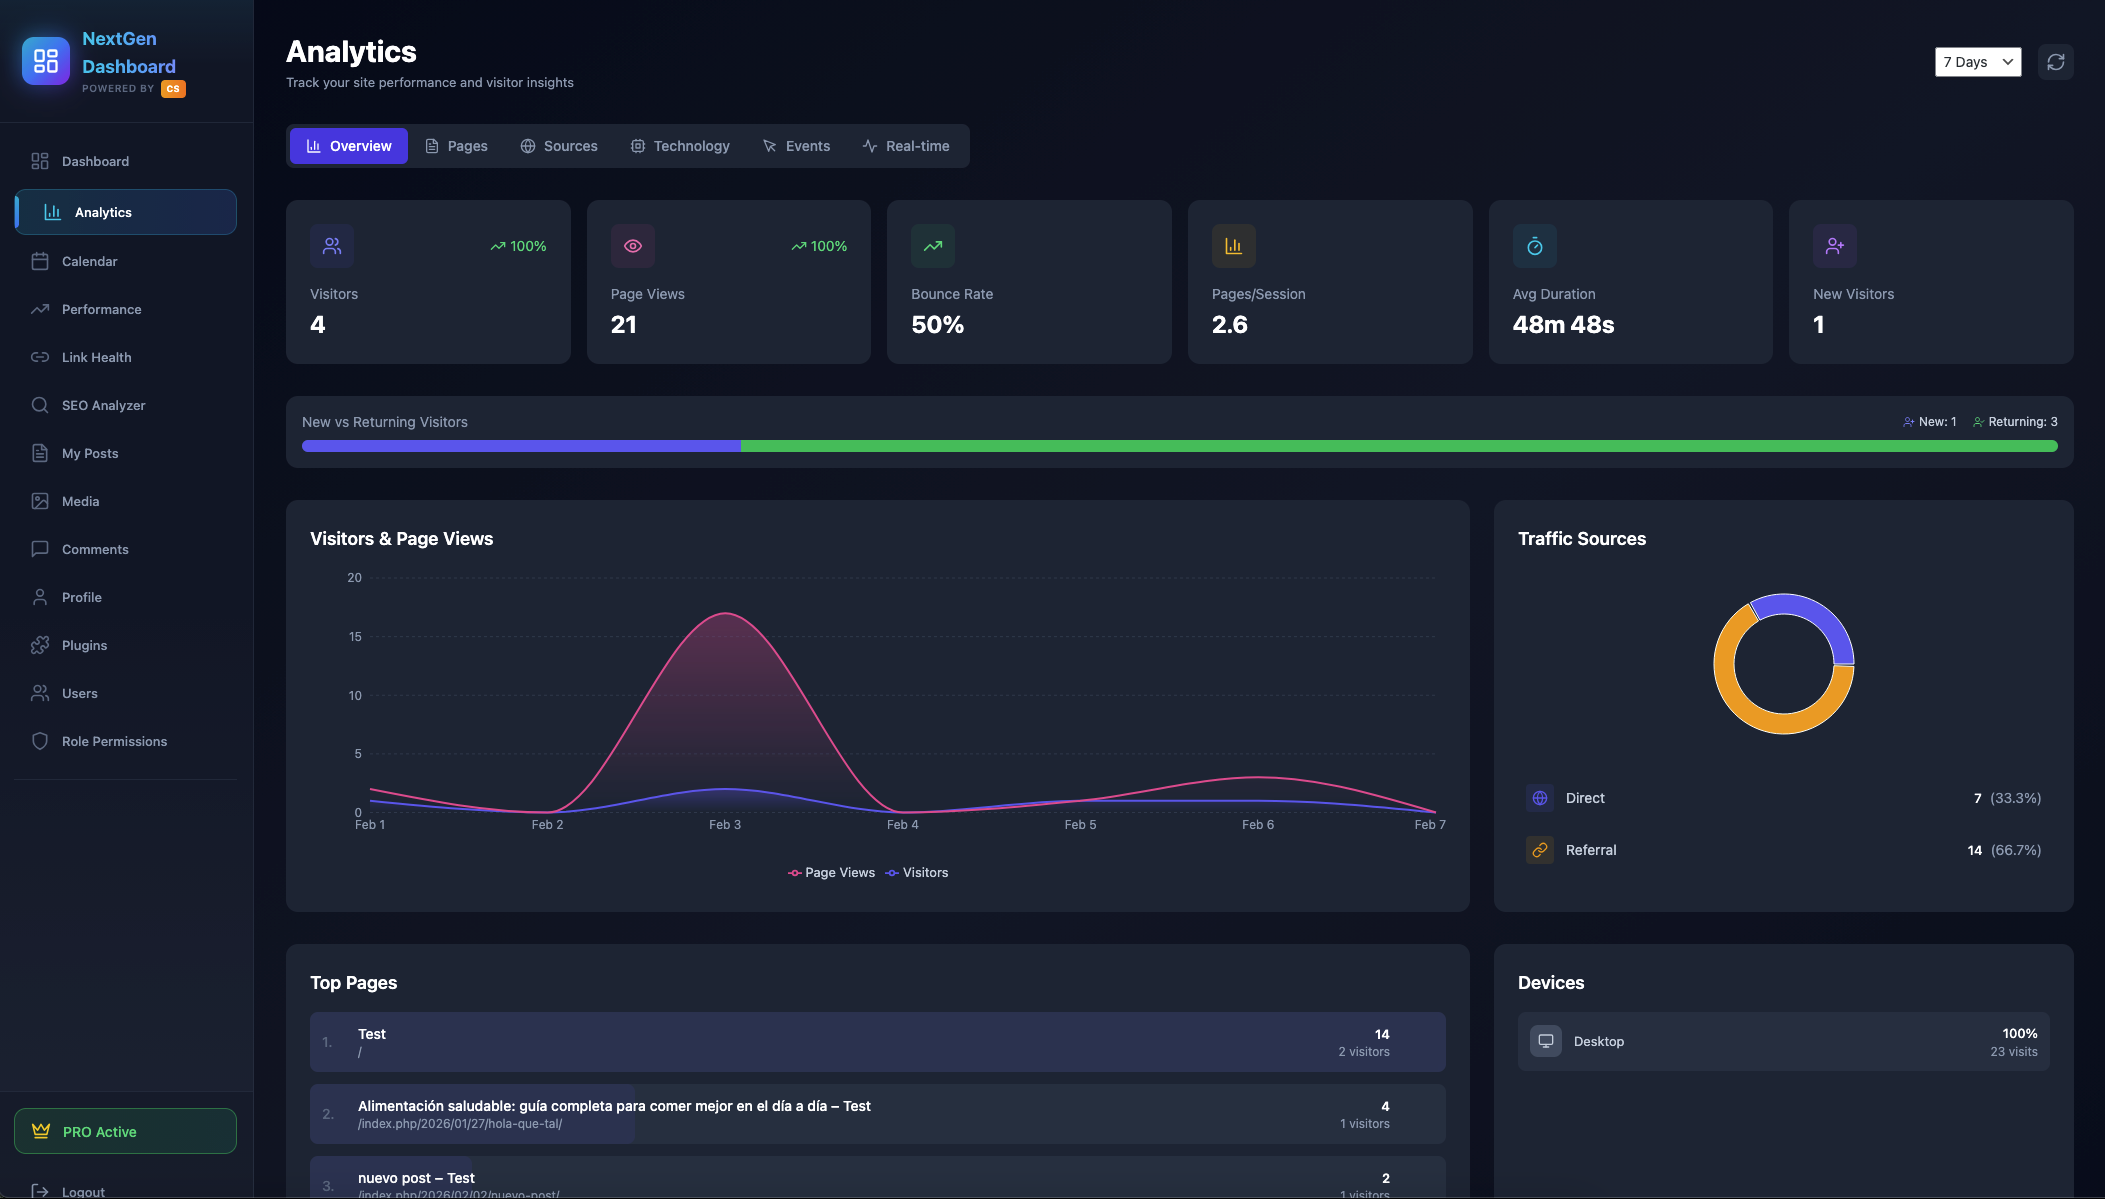
Task: Click the PRO Active button
Action: click(125, 1131)
